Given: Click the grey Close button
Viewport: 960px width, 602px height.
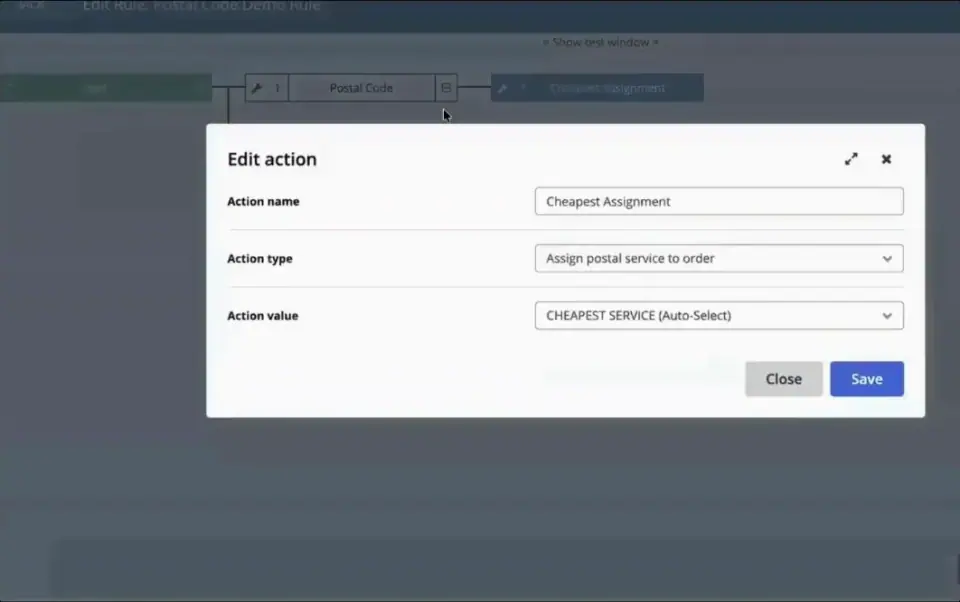Looking at the screenshot, I should point(784,379).
